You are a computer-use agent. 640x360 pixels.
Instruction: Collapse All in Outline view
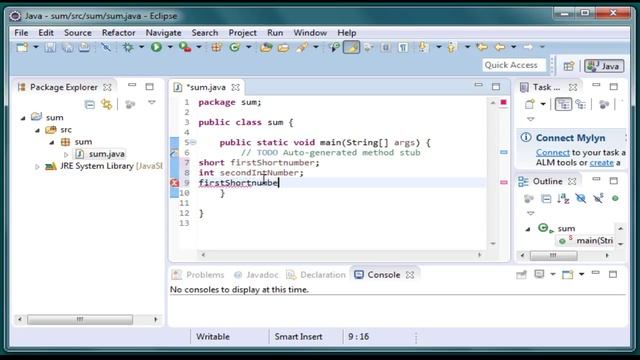coord(546,199)
